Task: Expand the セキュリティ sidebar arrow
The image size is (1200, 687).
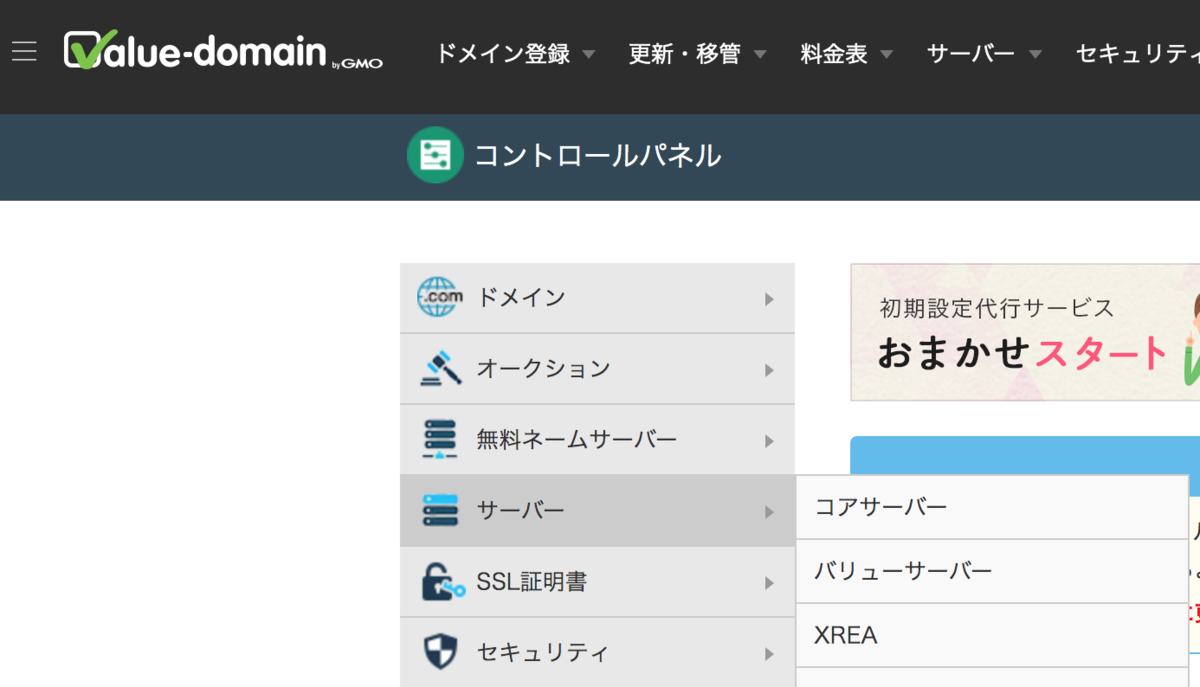Action: (769, 654)
